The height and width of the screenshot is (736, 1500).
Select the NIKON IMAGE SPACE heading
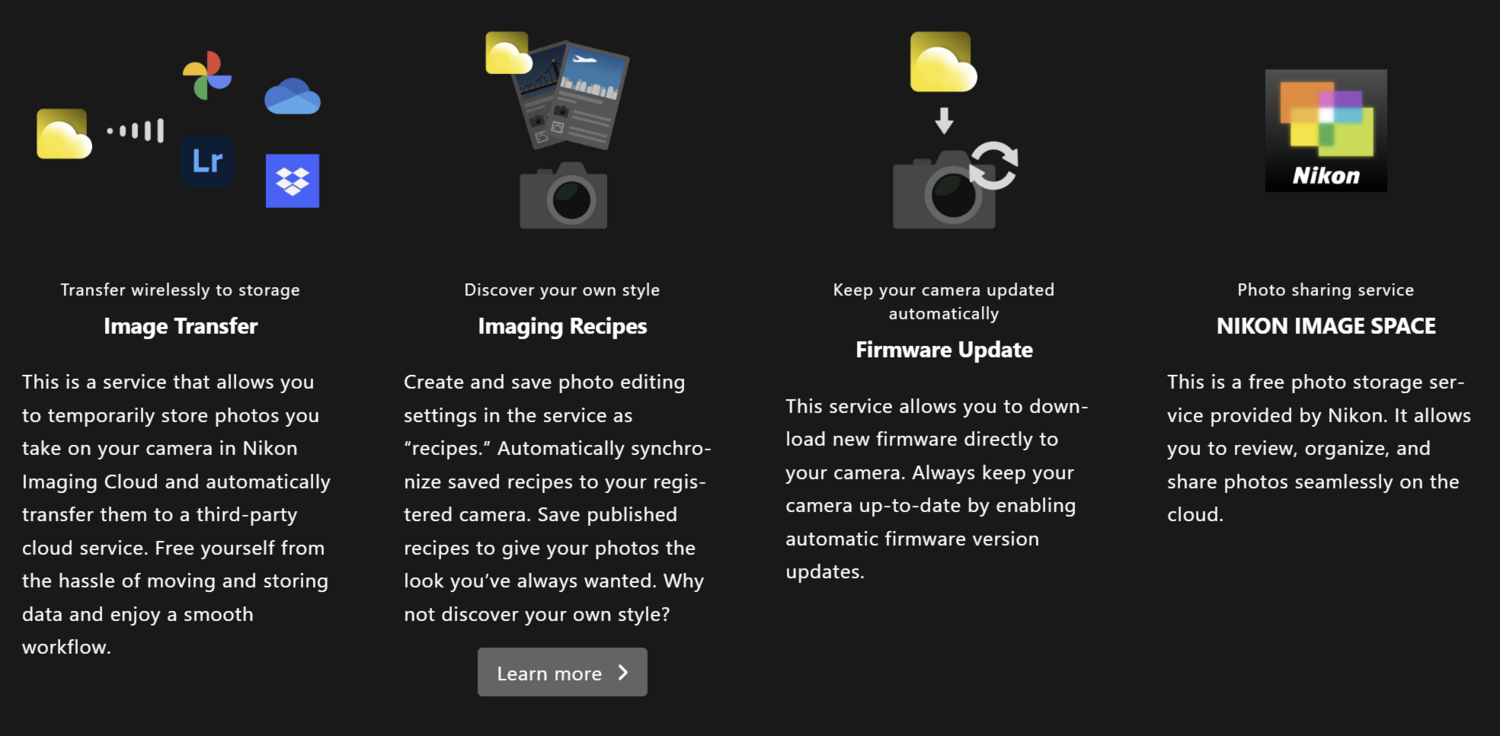click(x=1326, y=326)
